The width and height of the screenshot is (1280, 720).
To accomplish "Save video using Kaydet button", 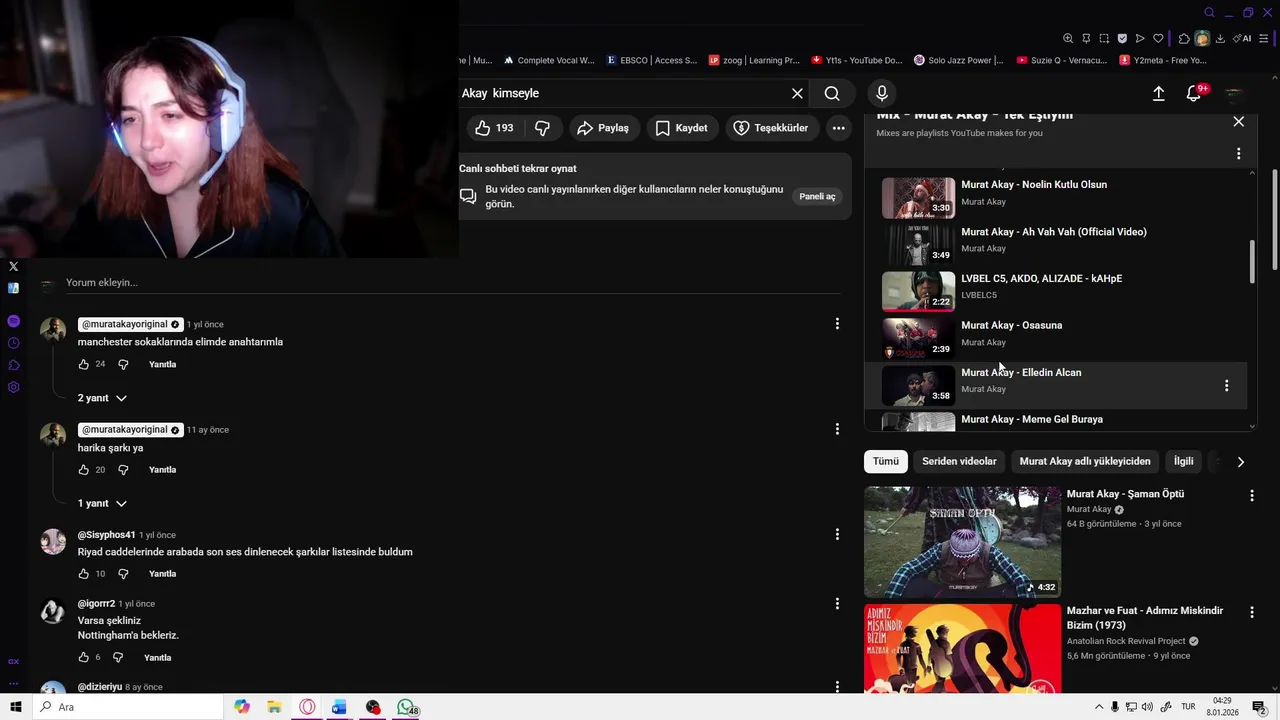I will [681, 128].
